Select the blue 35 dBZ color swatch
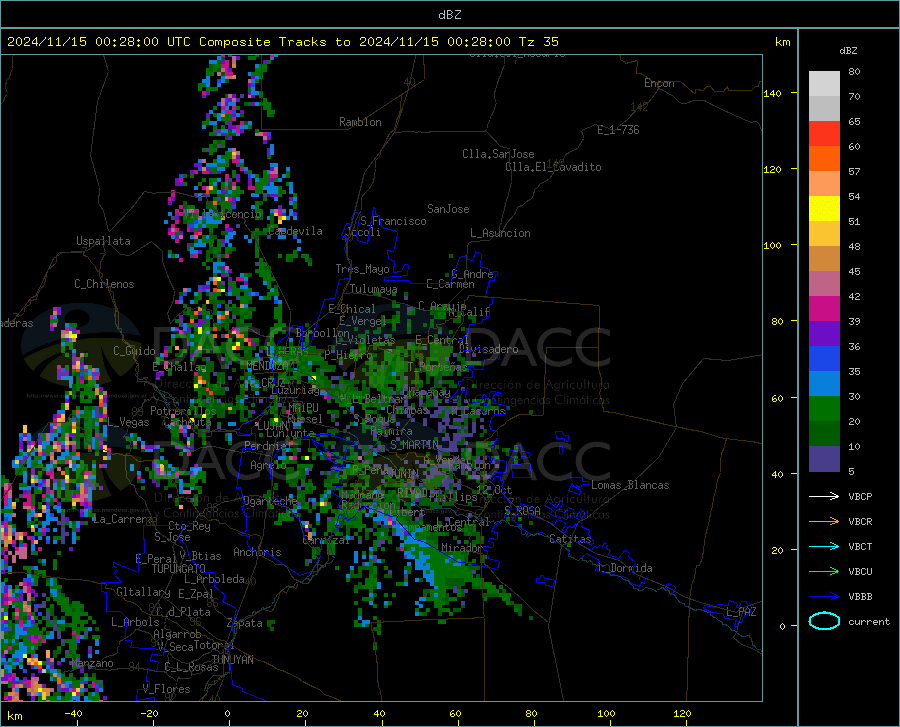 coord(824,359)
